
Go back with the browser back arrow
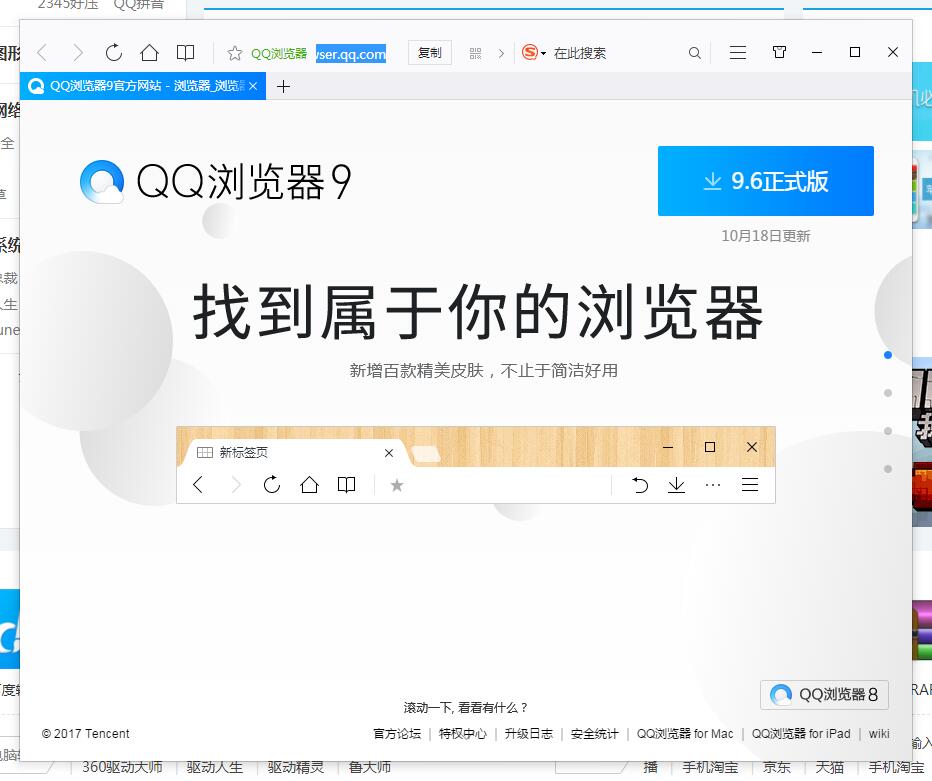point(42,53)
